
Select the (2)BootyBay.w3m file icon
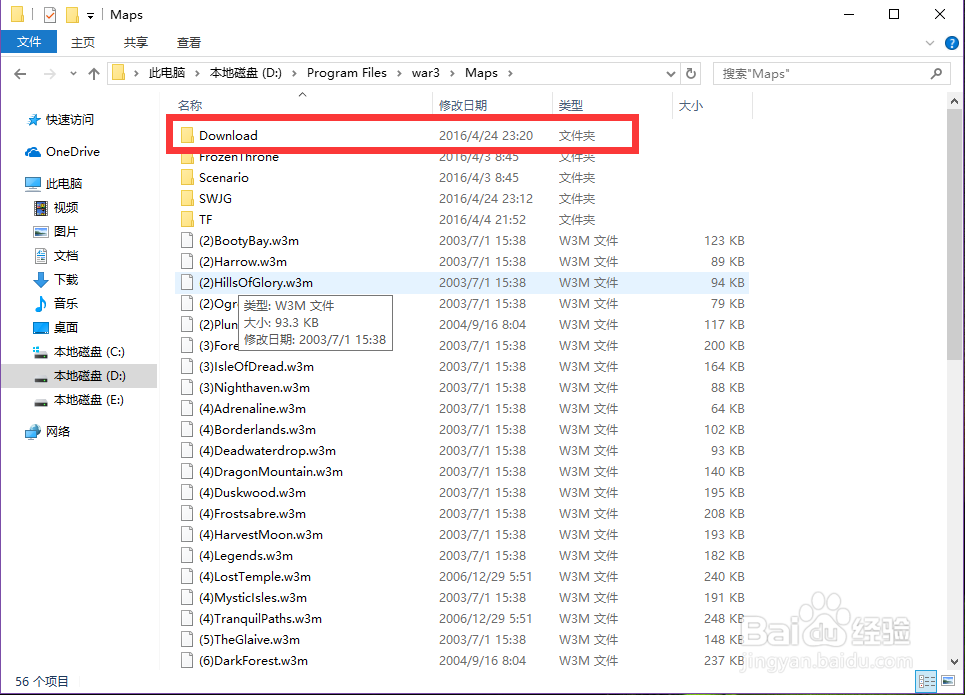coord(187,241)
